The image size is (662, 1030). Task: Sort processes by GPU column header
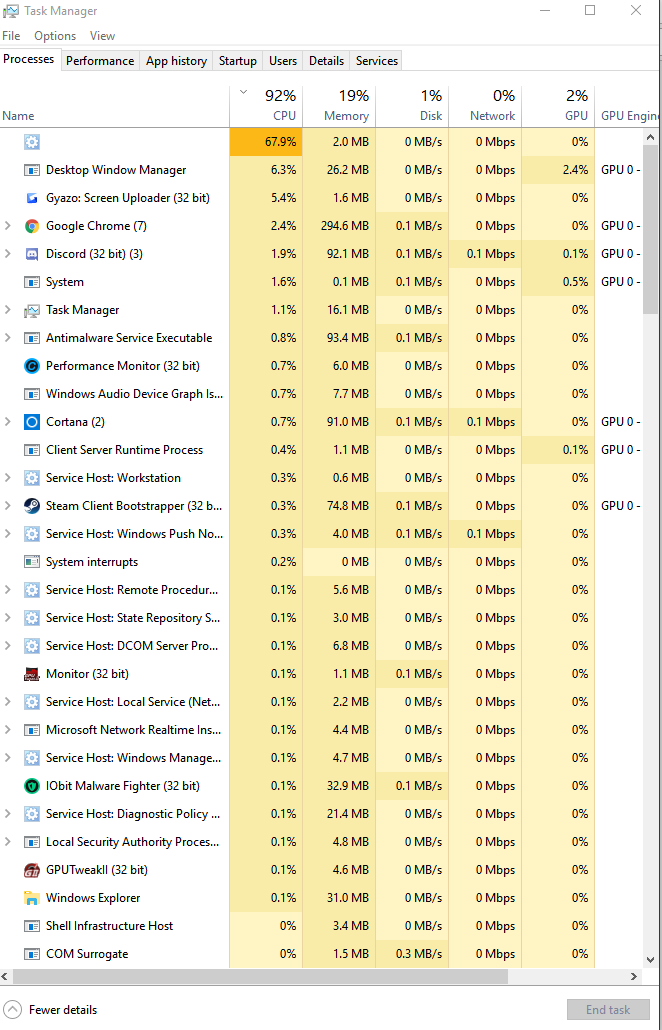pos(558,106)
